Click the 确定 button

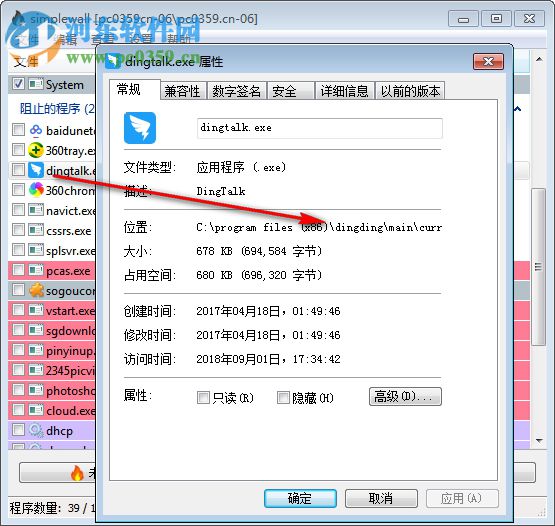coord(300,498)
